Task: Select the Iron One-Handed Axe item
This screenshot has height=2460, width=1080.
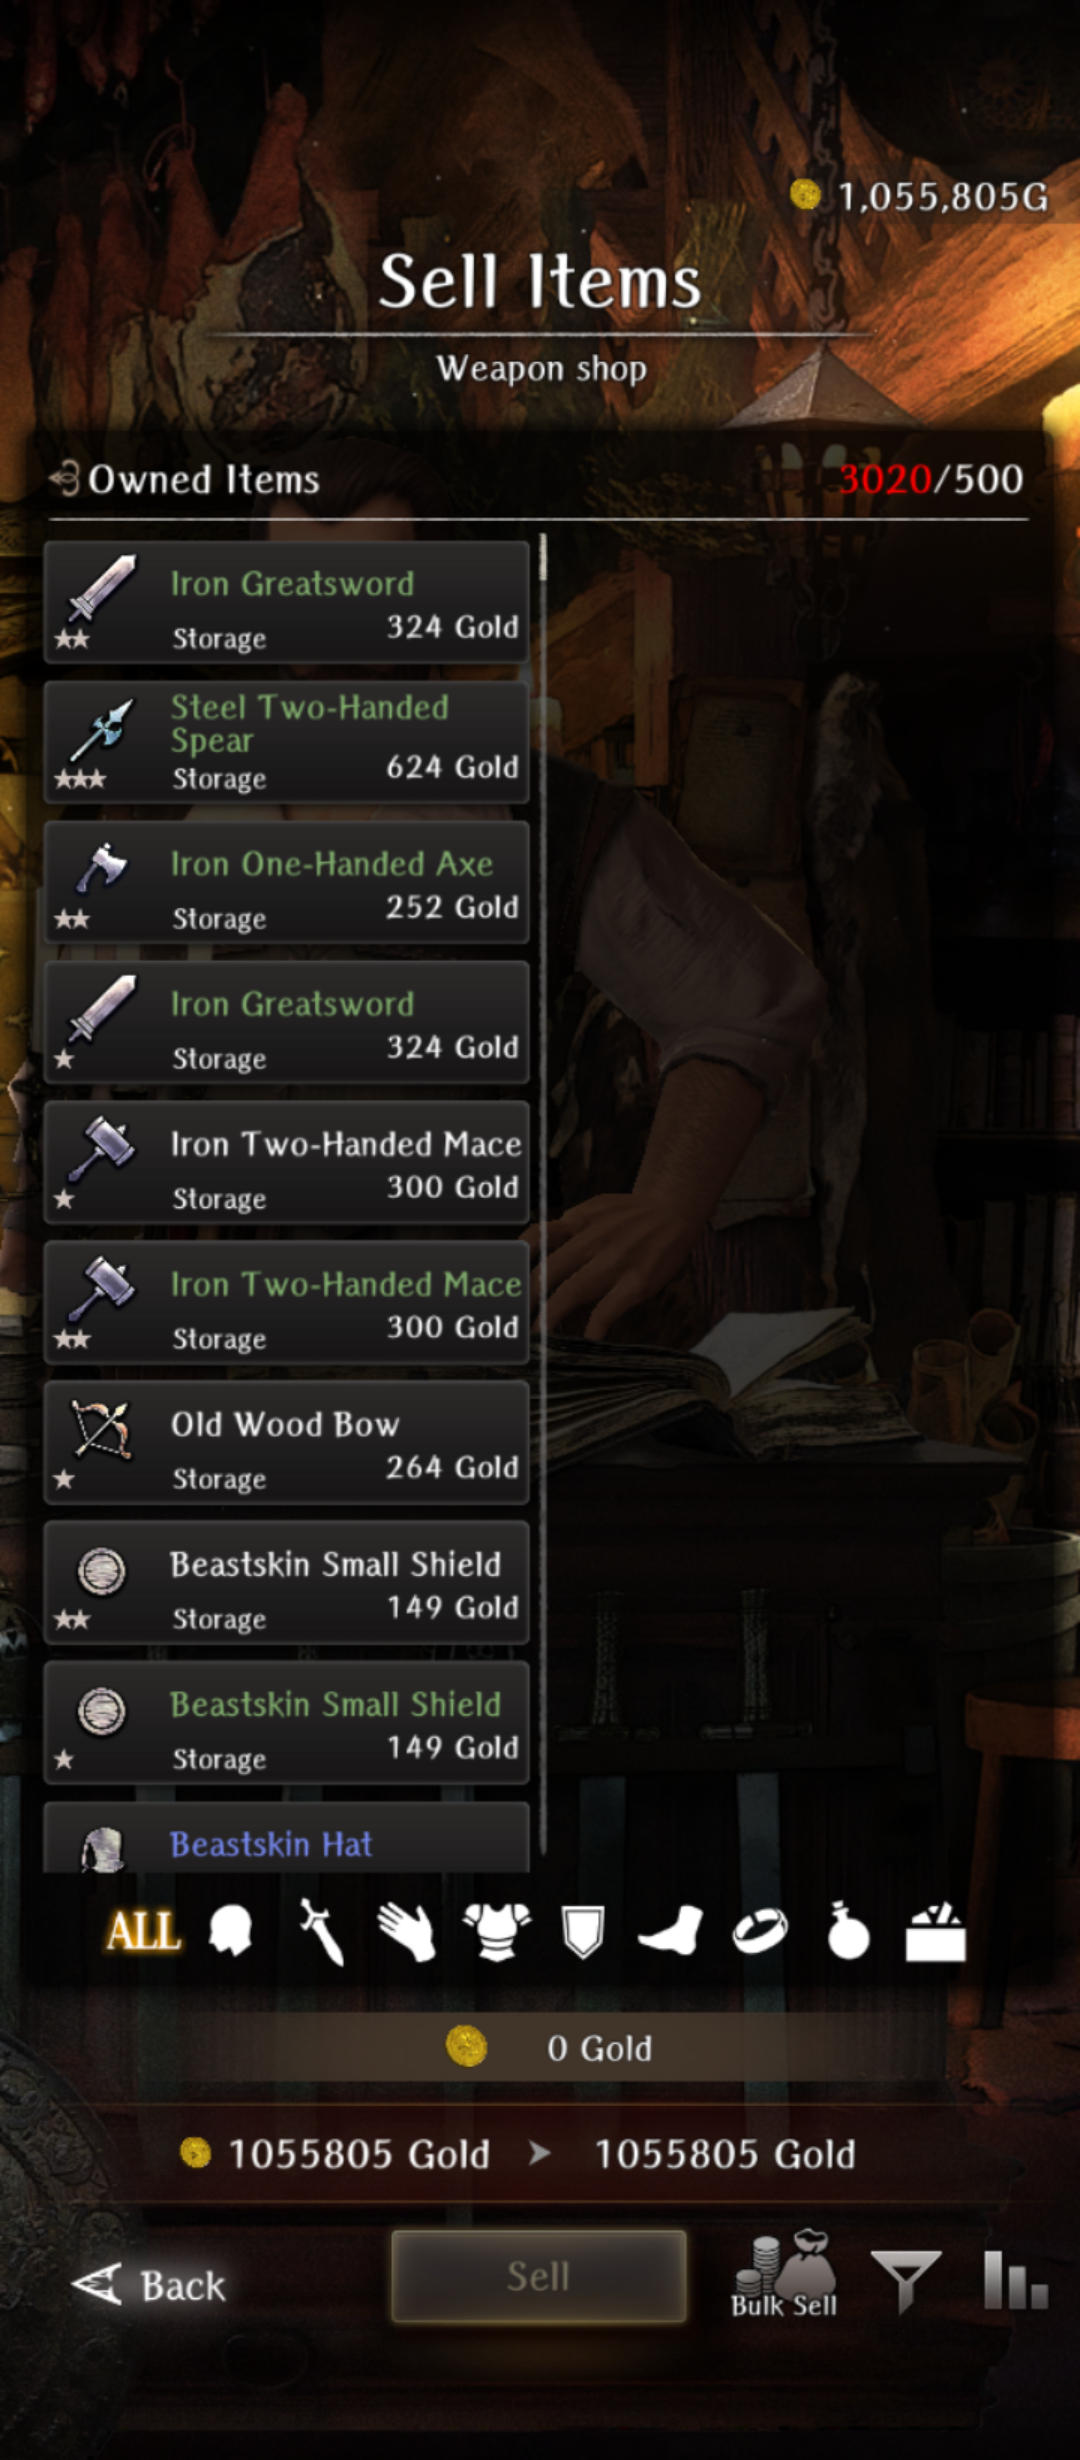Action: click(287, 882)
